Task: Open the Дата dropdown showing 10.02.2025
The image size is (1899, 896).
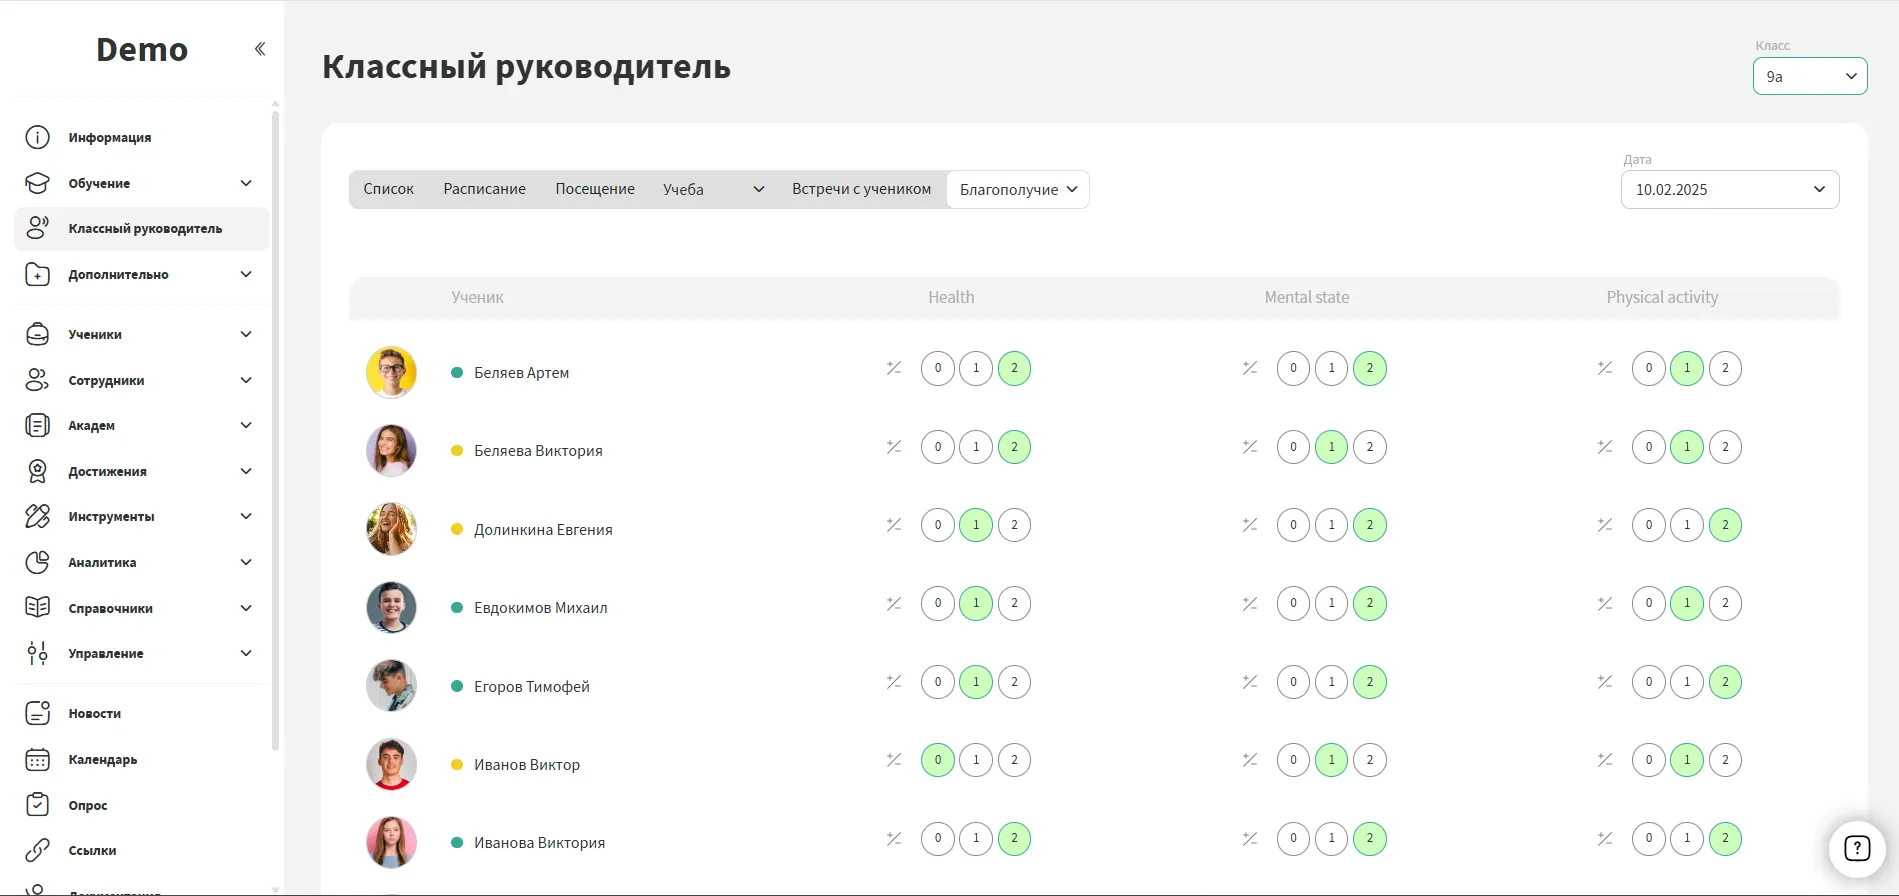Action: pyautogui.click(x=1729, y=190)
